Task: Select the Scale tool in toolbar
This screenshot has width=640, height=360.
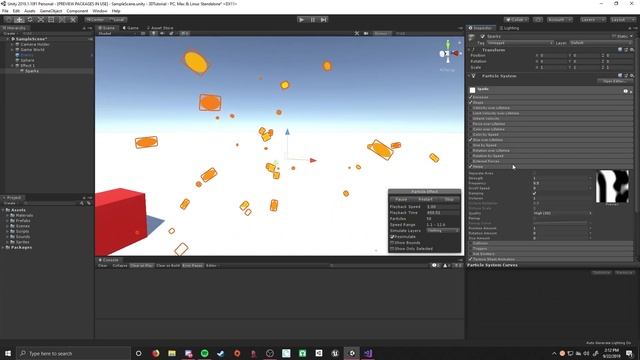Action: (x=40, y=20)
